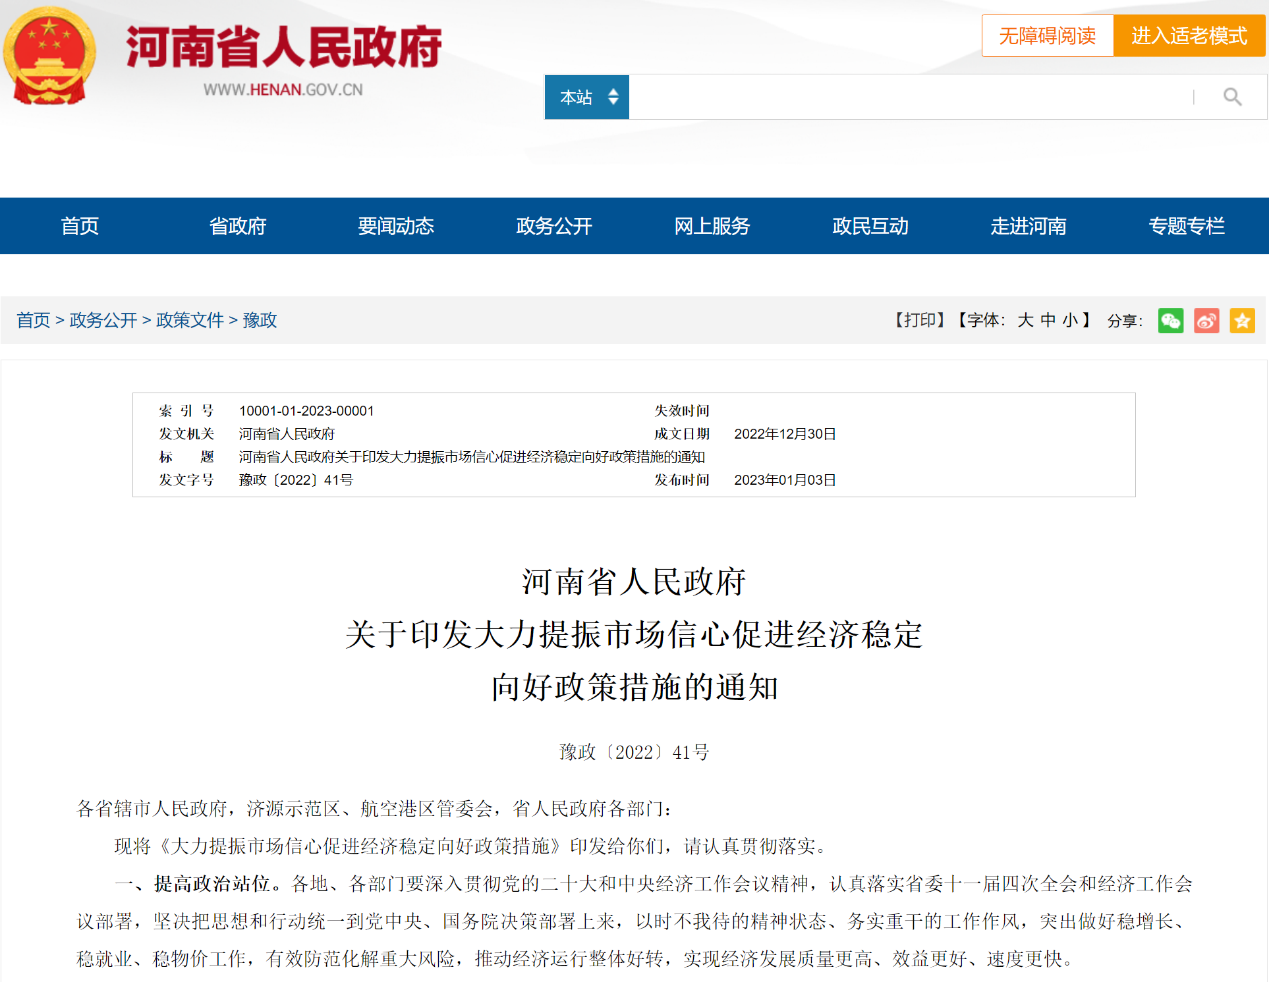Share the page via WeChat icon
Image resolution: width=1269 pixels, height=982 pixels.
(x=1170, y=321)
